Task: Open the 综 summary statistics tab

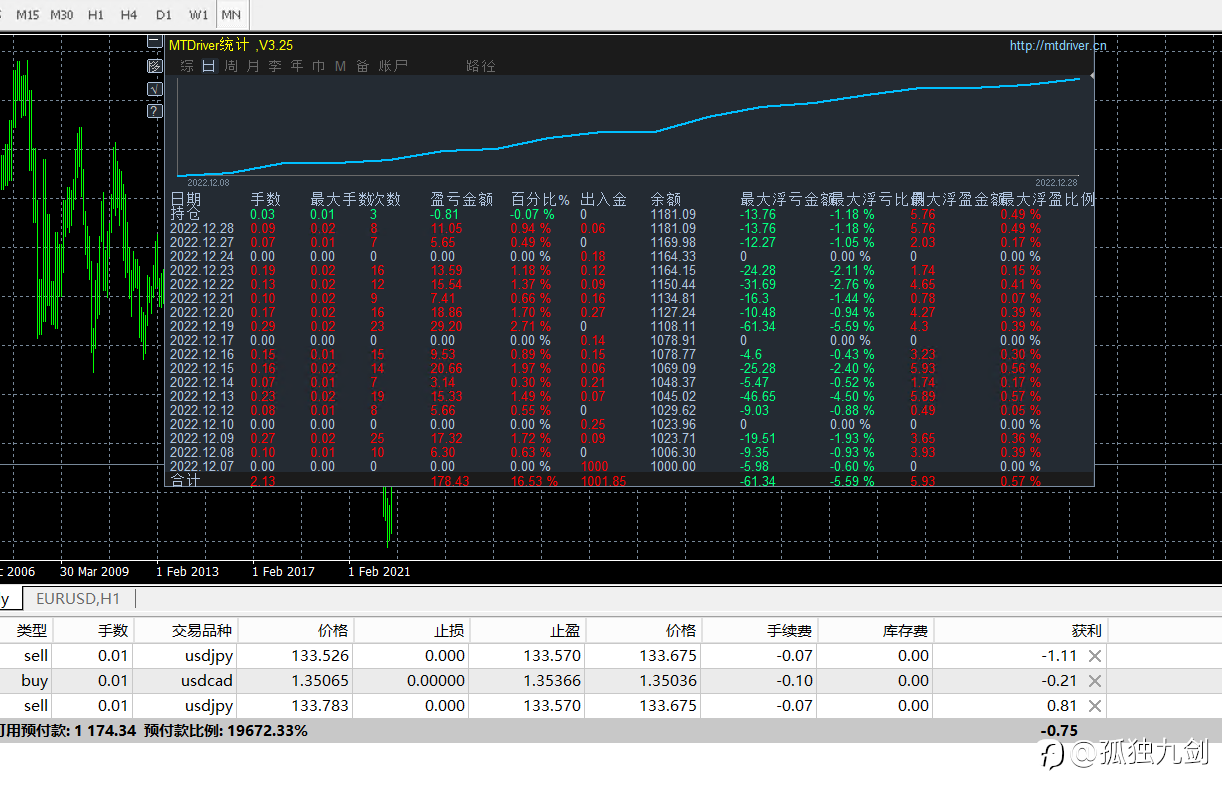Action: point(187,66)
